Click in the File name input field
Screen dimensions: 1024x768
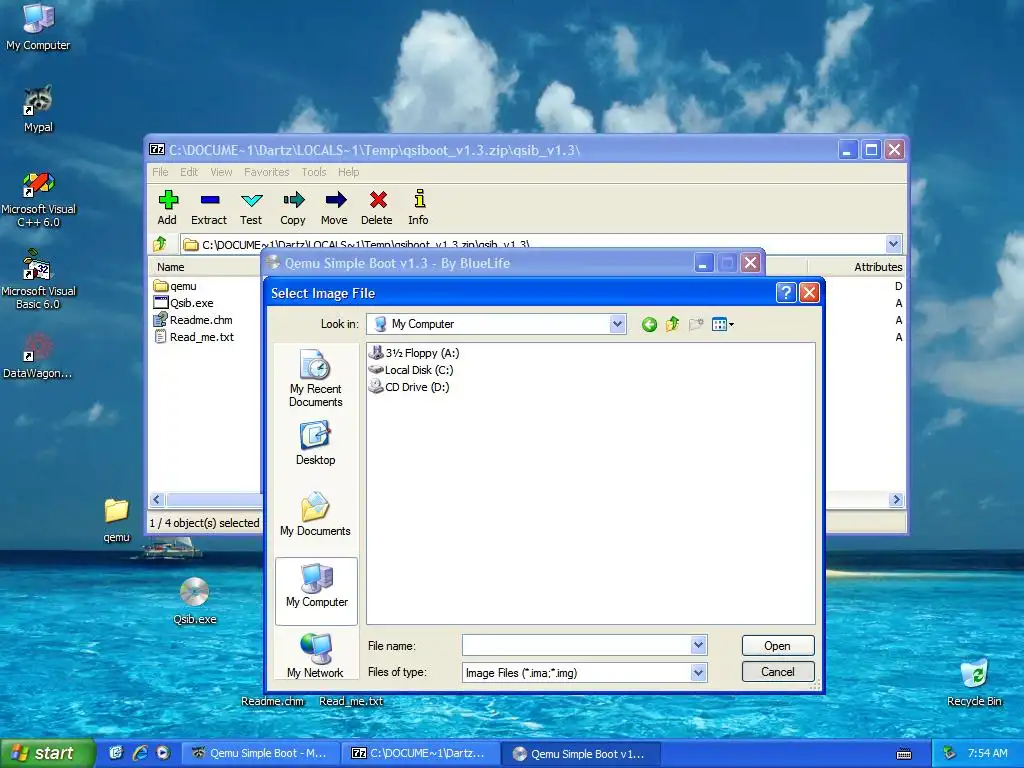point(577,645)
